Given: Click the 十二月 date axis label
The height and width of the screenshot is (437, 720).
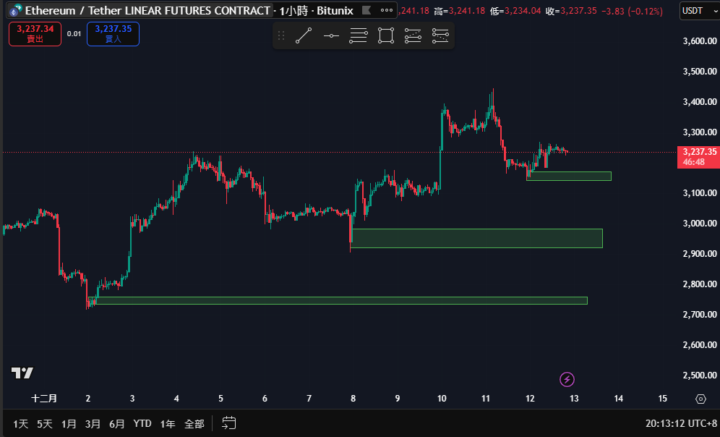Looking at the screenshot, I should point(44,398).
